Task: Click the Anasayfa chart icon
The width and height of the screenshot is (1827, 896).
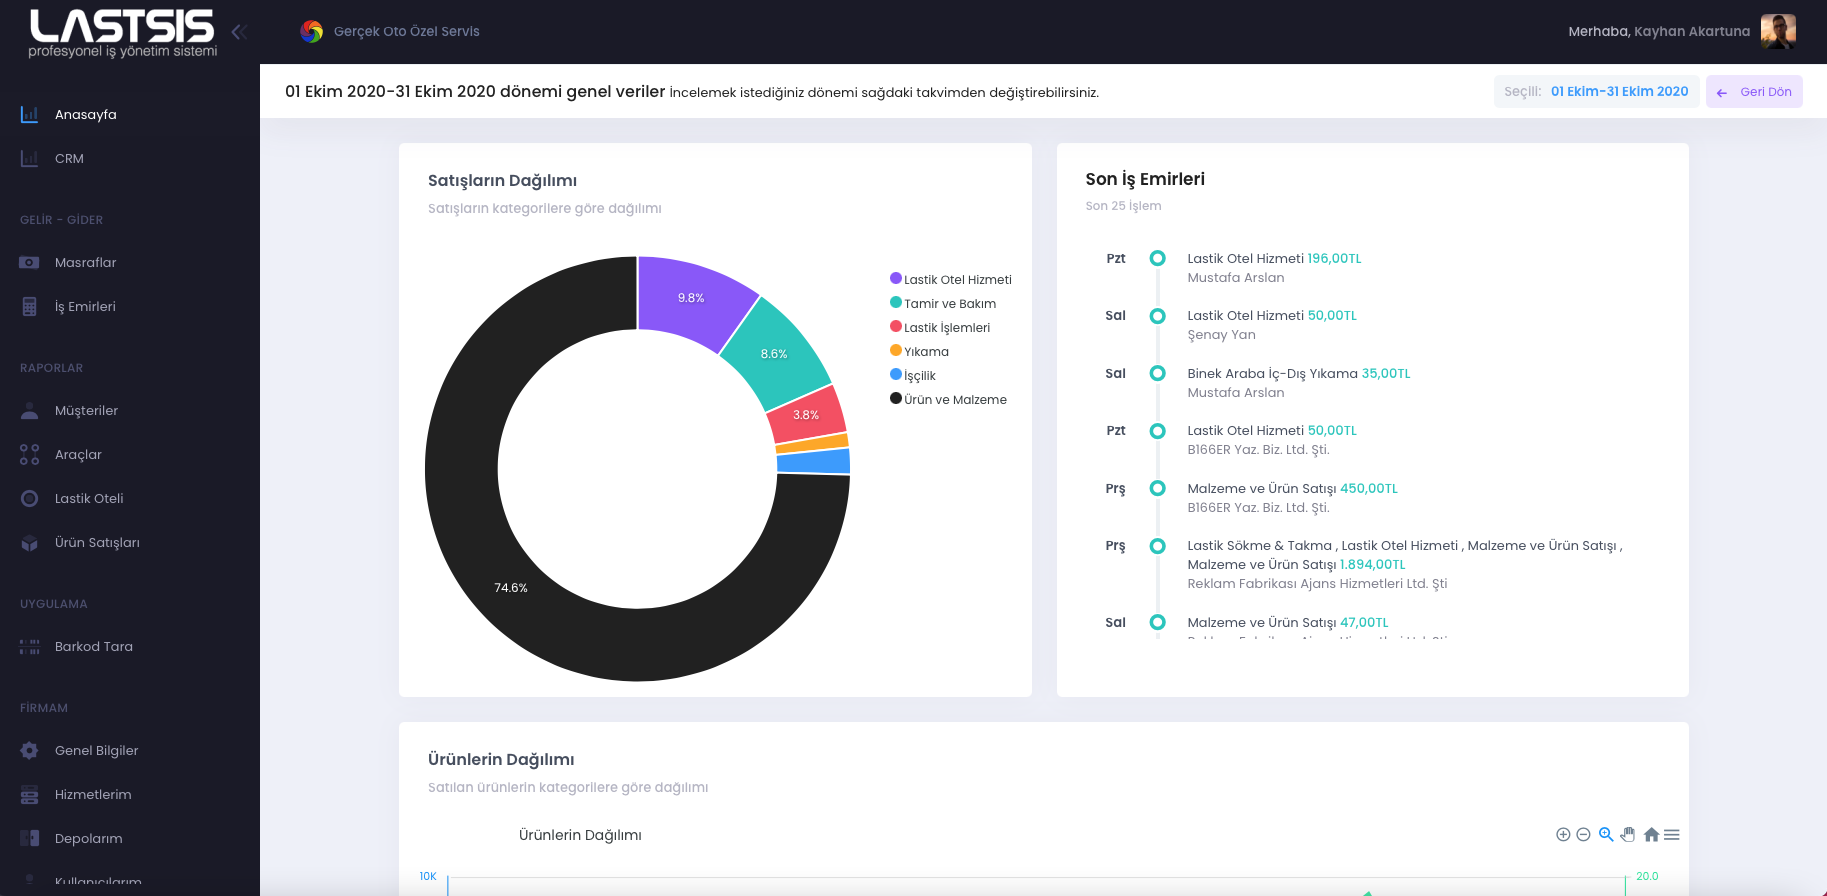Action: point(30,114)
